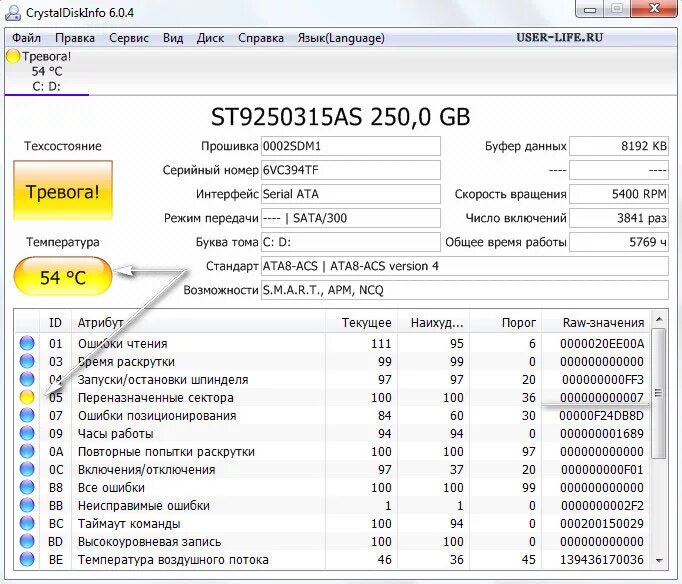Open the Сервис menu
This screenshot has height=584, width=682.
(x=129, y=38)
